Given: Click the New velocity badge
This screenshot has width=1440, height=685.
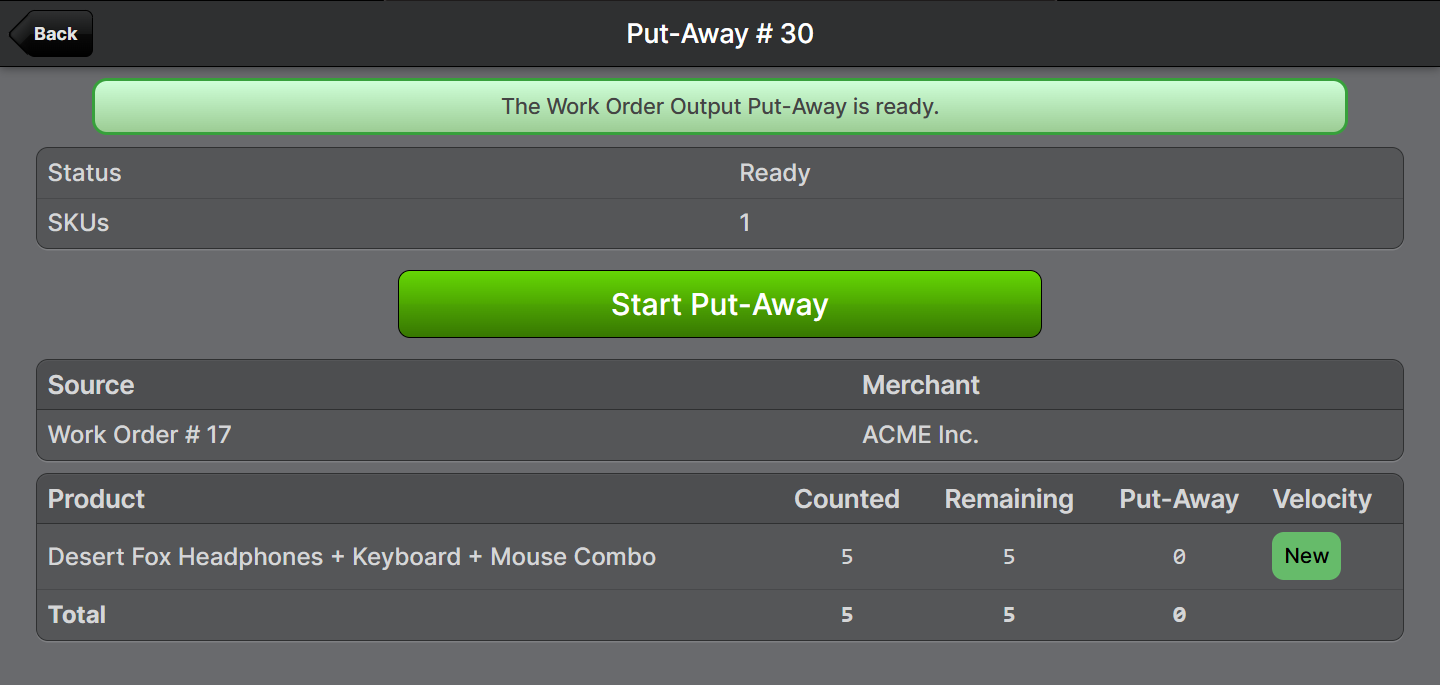Looking at the screenshot, I should point(1306,556).
